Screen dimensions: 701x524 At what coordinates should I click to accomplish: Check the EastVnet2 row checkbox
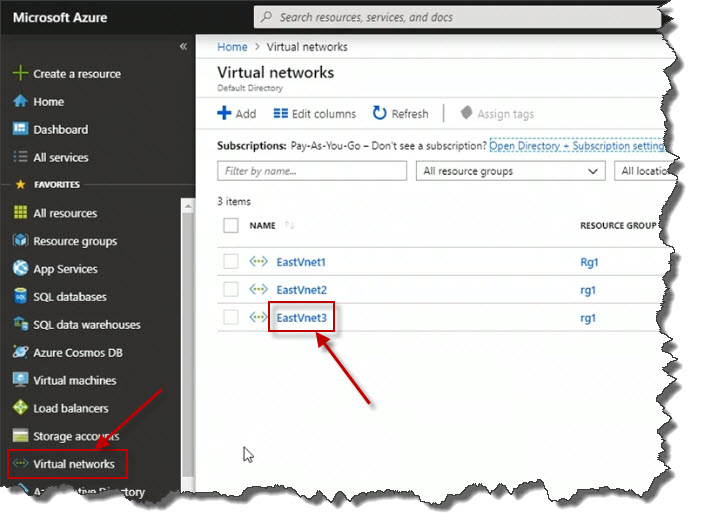pyautogui.click(x=231, y=289)
